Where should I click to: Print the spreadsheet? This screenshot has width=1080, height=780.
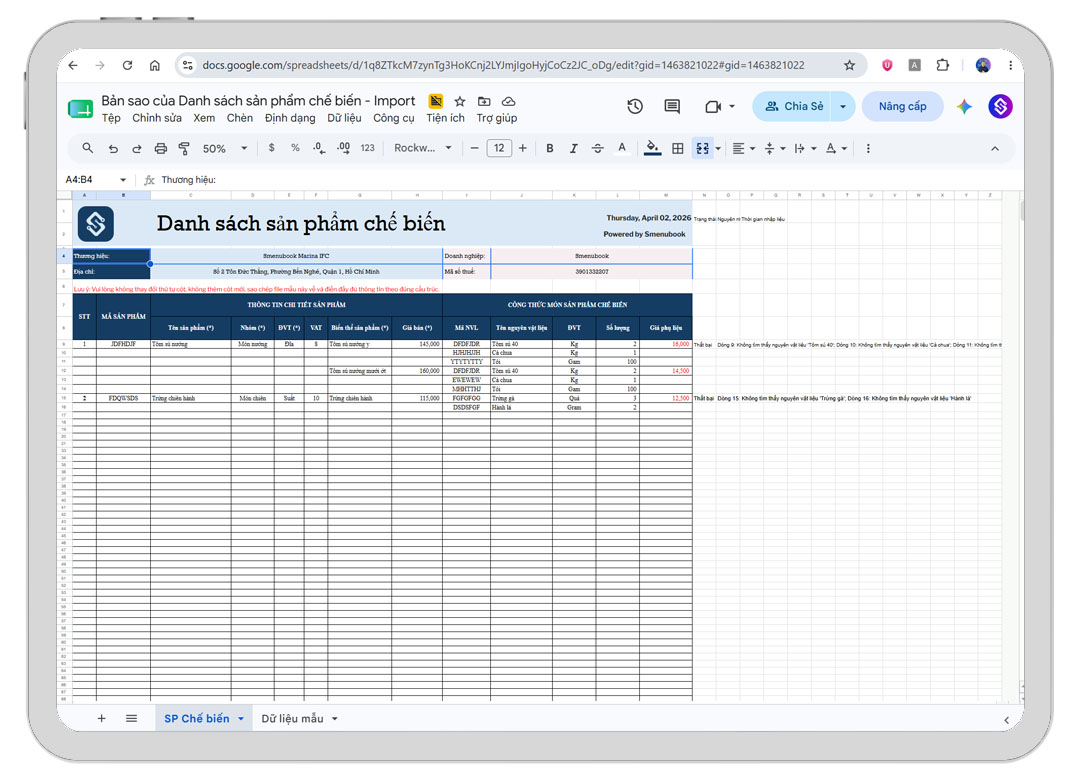coord(160,148)
